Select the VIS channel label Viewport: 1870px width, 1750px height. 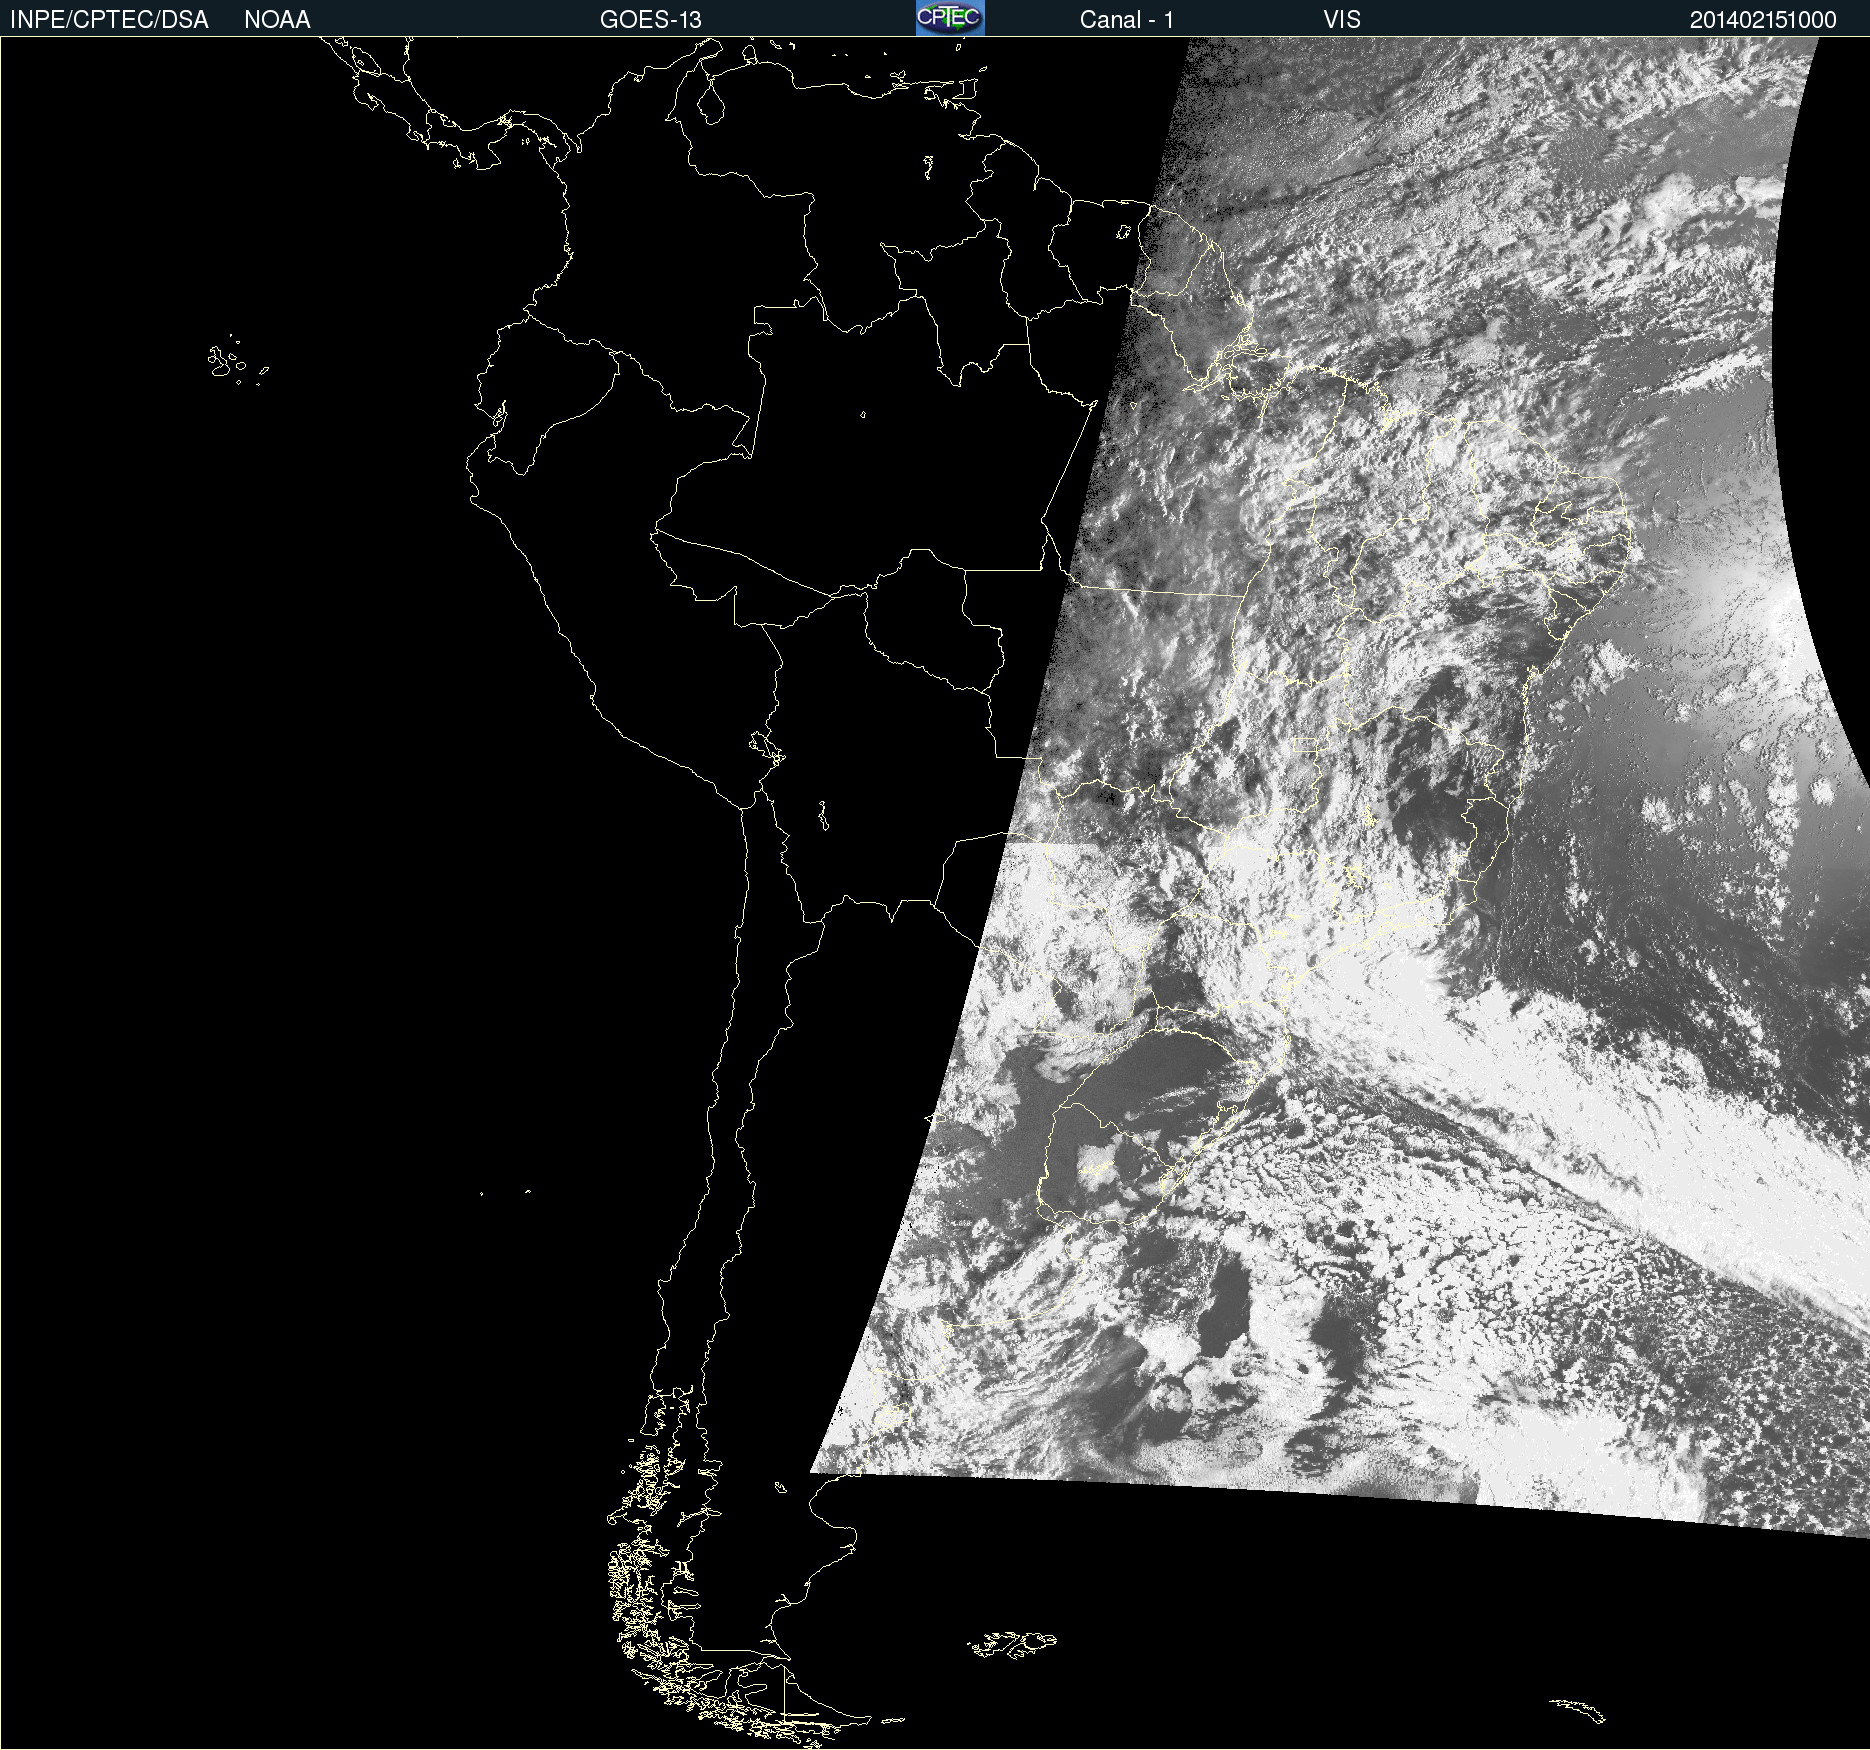tap(1342, 19)
